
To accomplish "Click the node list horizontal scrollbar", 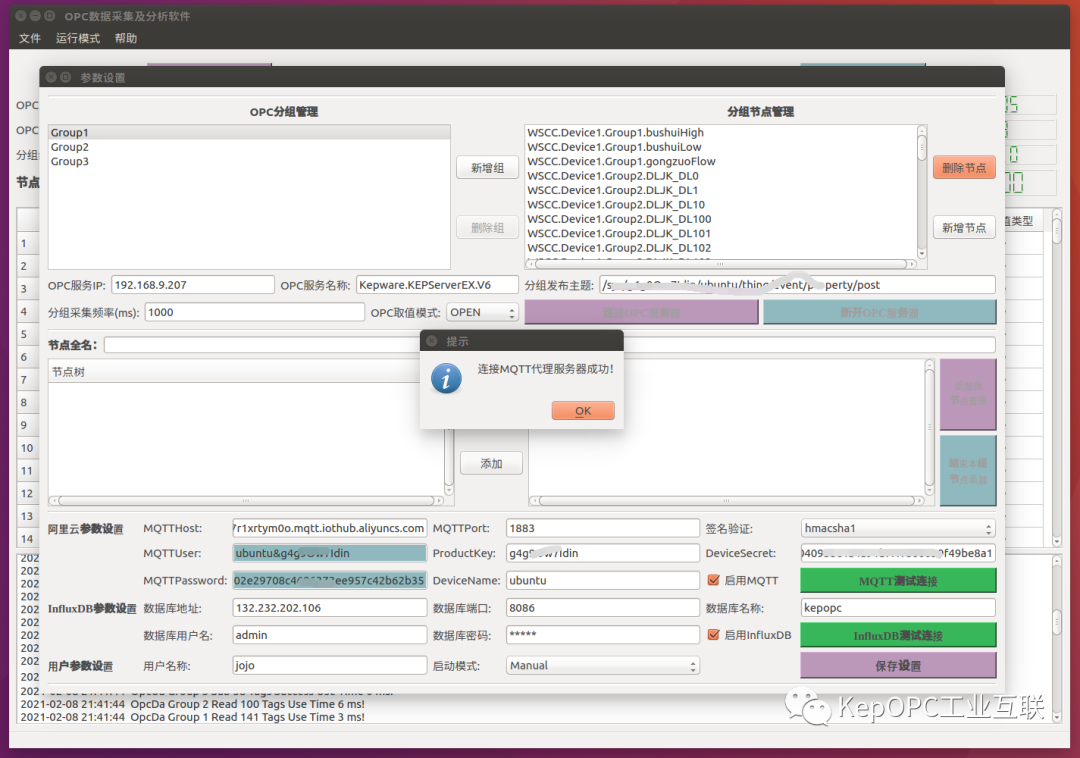I will (x=720, y=264).
